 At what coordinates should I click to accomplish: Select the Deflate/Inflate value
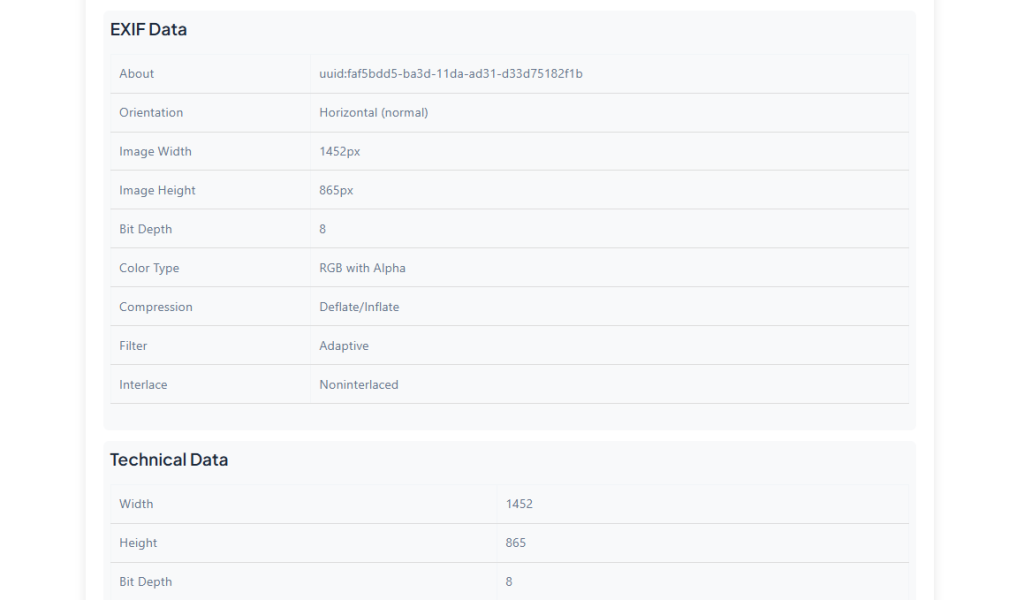[359, 307]
